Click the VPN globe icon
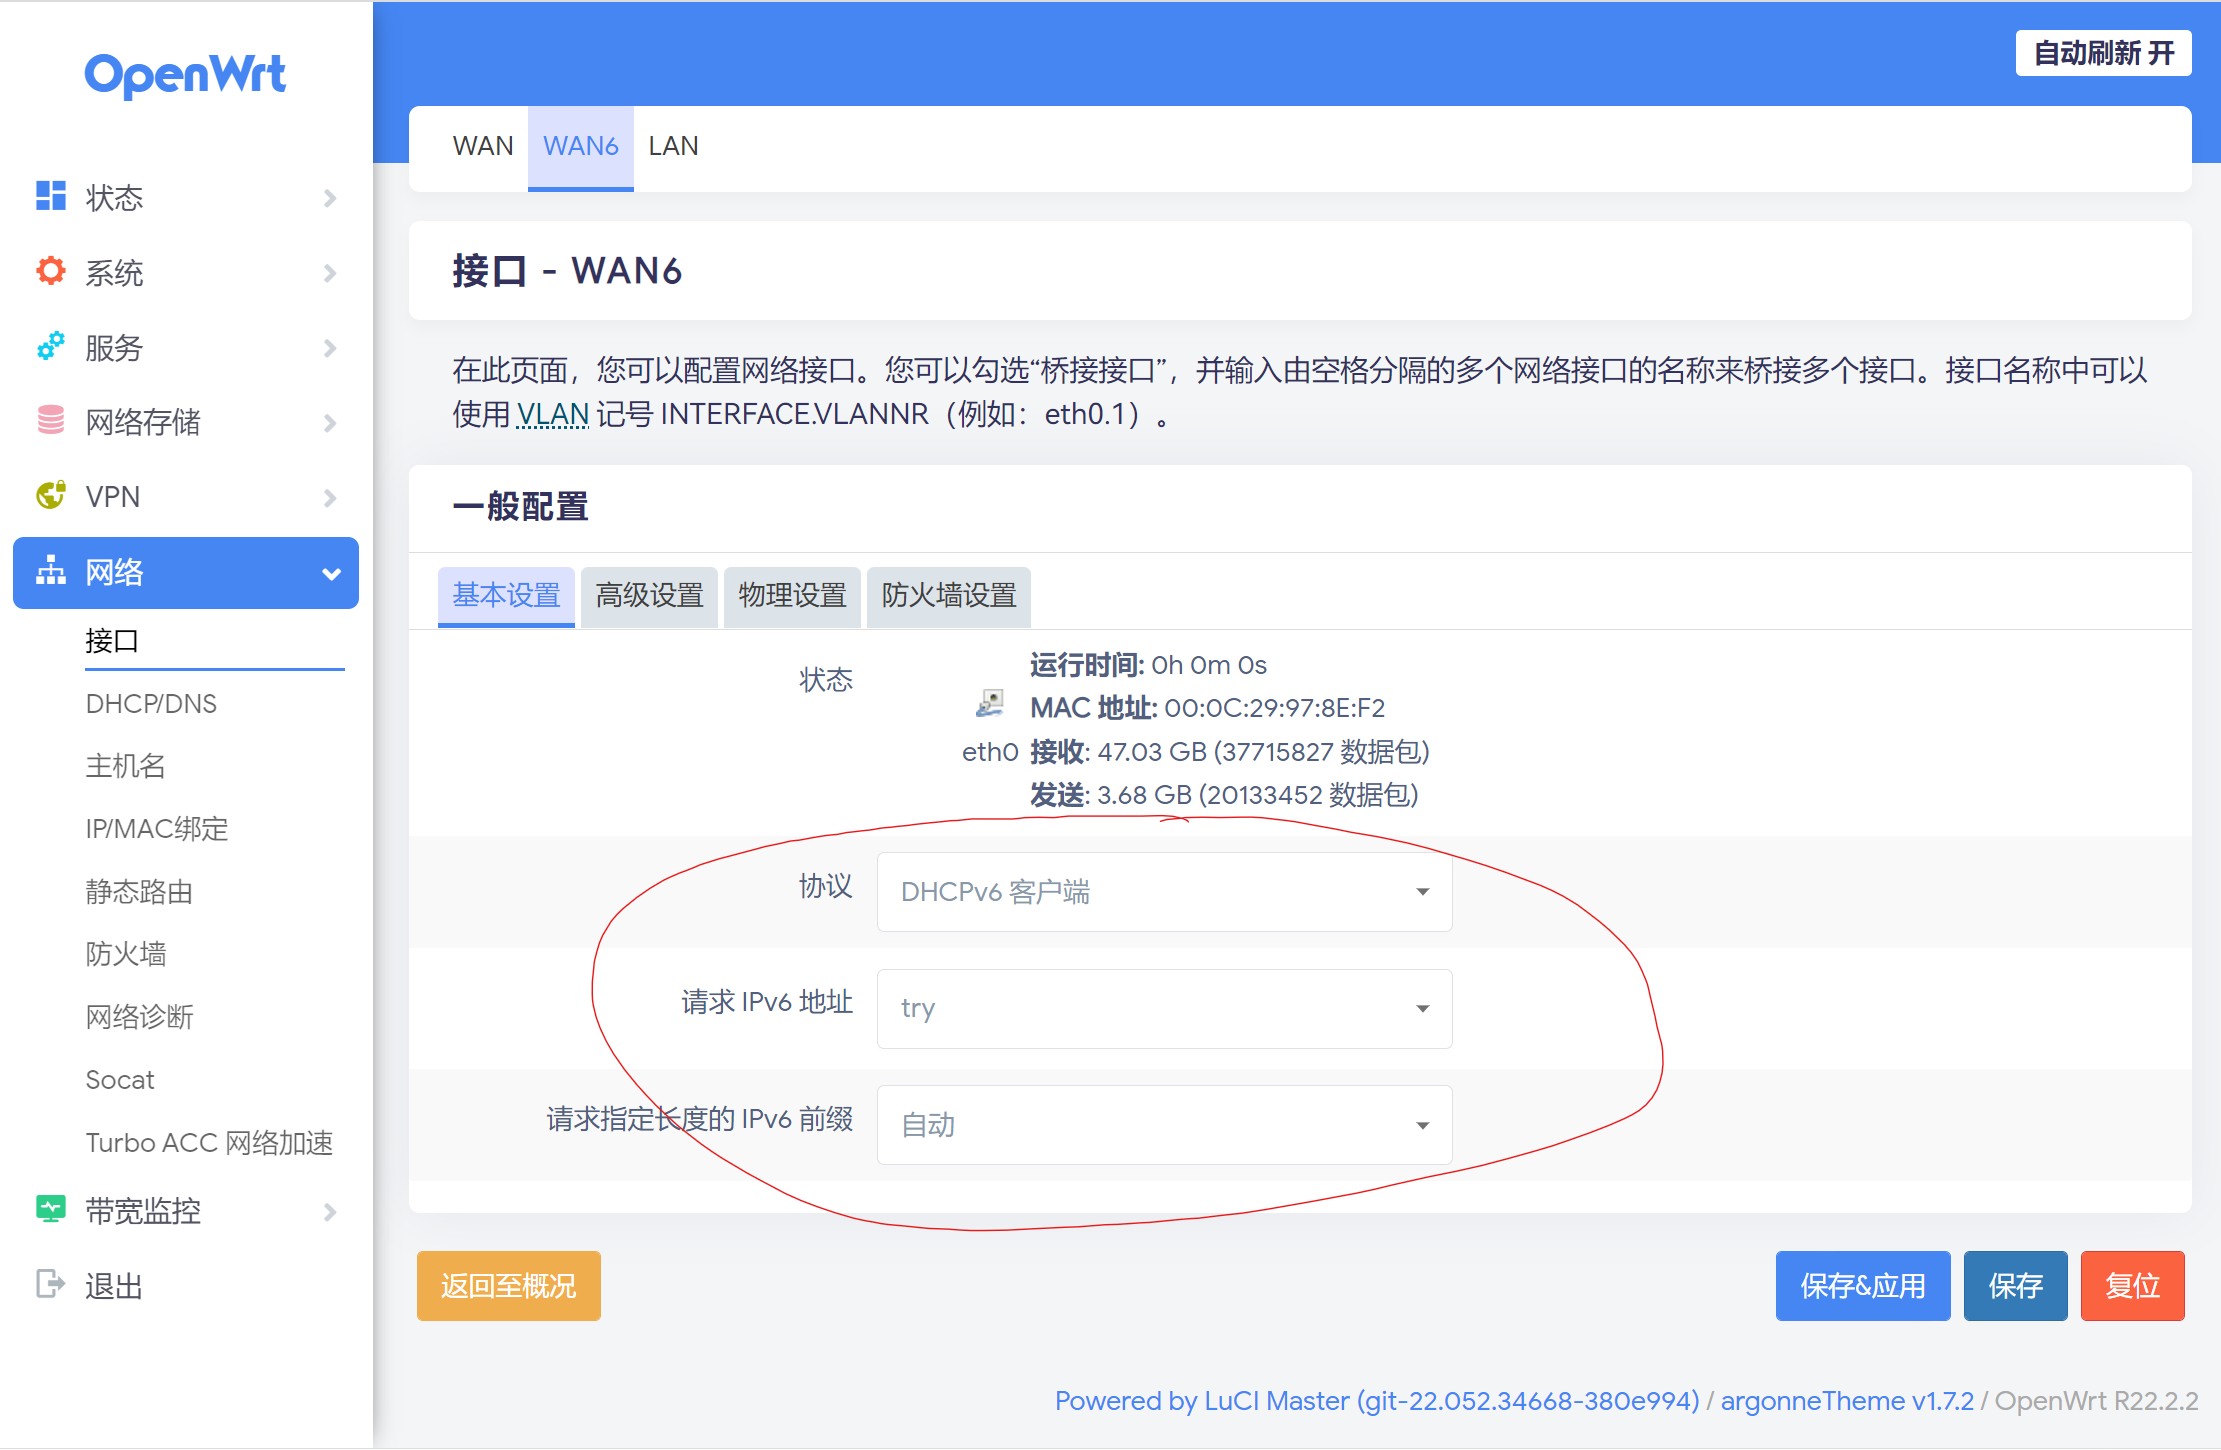2221x1450 pixels. pos(51,496)
